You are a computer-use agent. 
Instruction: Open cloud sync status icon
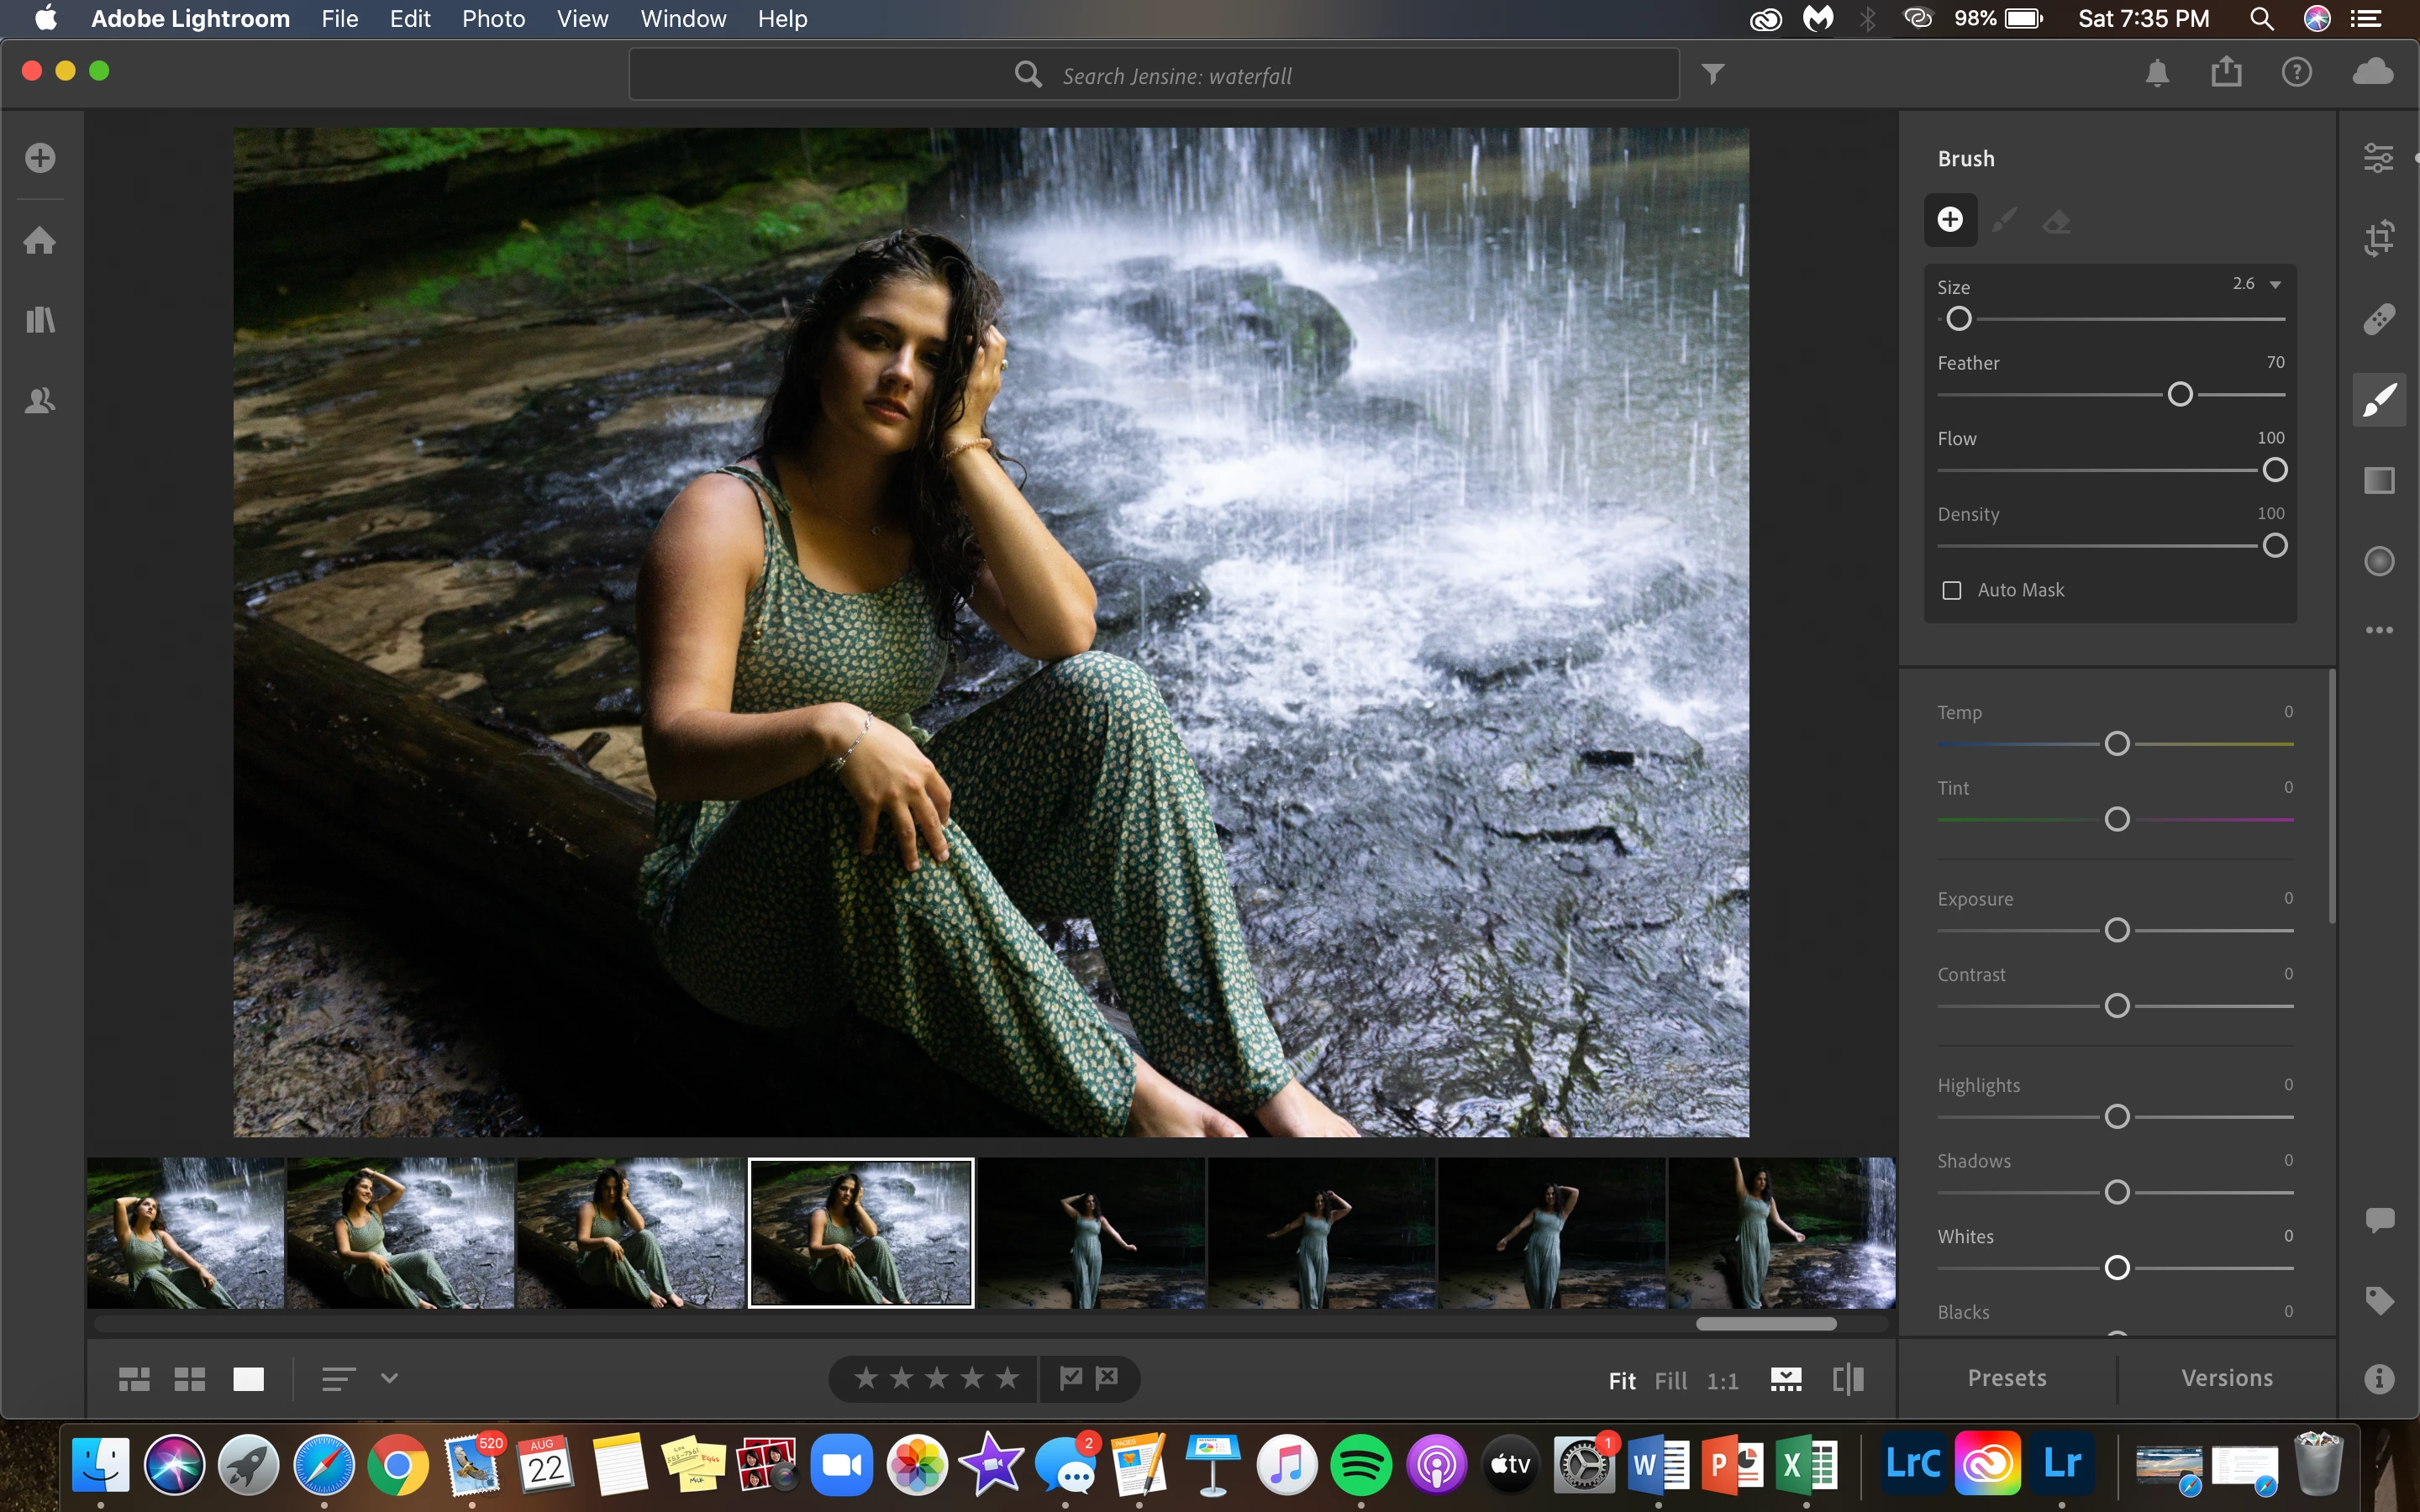coord(2372,72)
